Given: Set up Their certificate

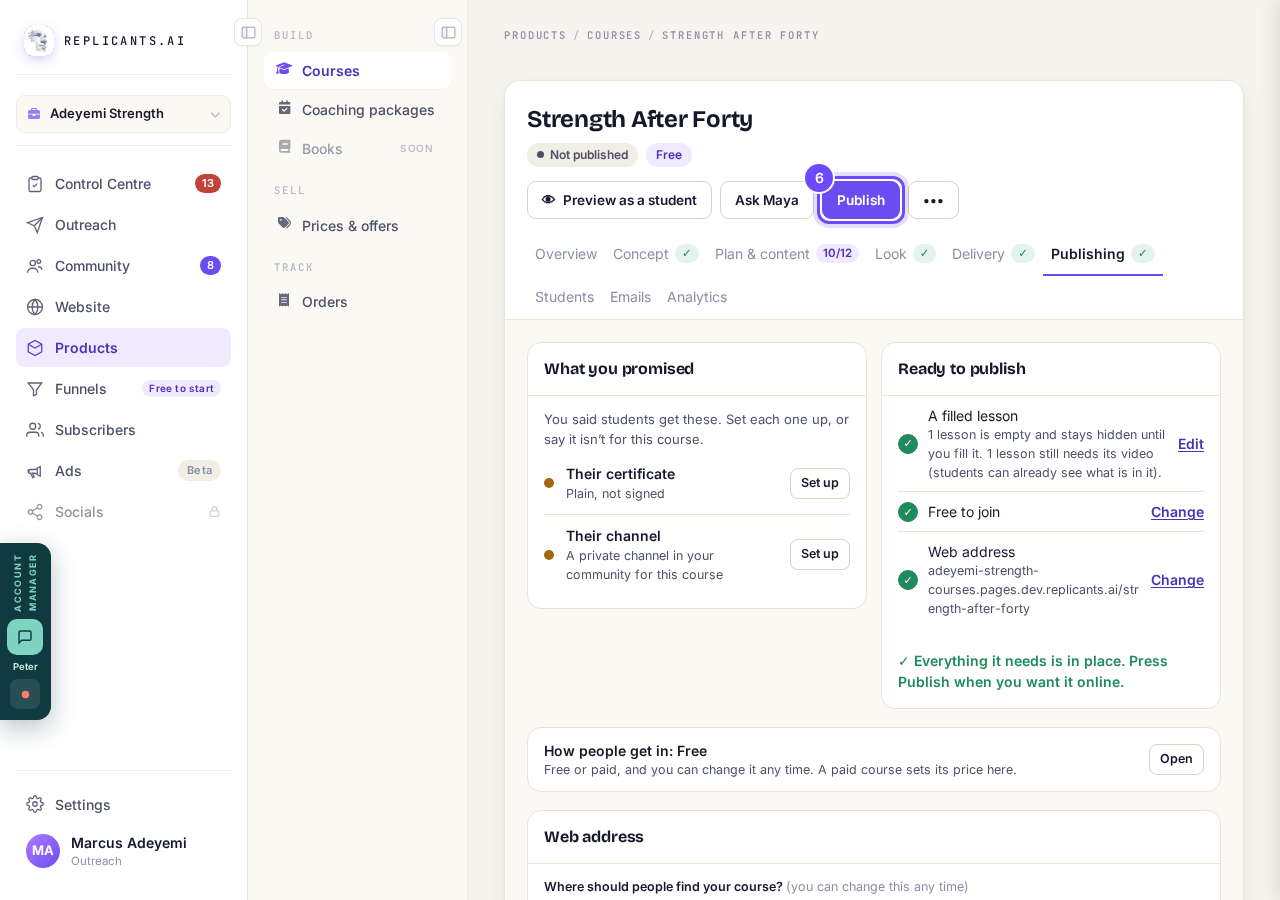Looking at the screenshot, I should pyautogui.click(x=820, y=483).
